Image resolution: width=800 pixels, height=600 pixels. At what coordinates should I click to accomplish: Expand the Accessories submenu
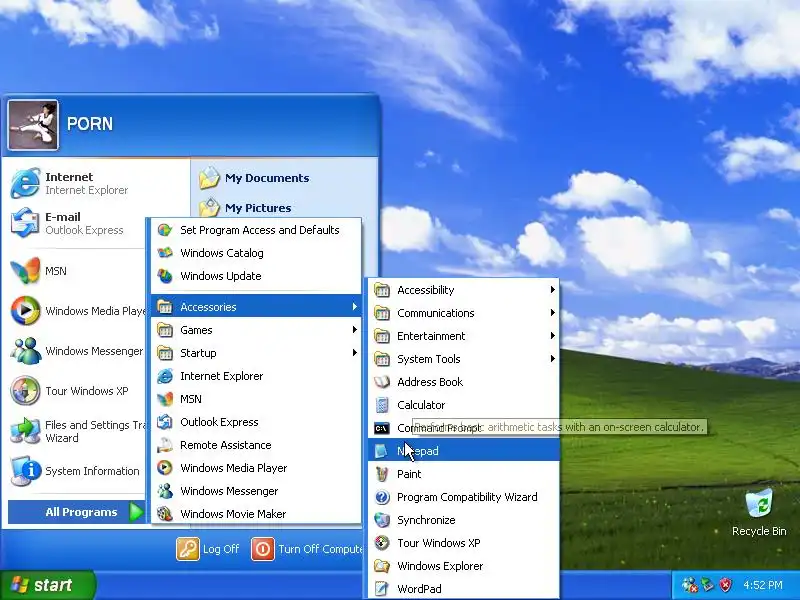tap(256, 307)
